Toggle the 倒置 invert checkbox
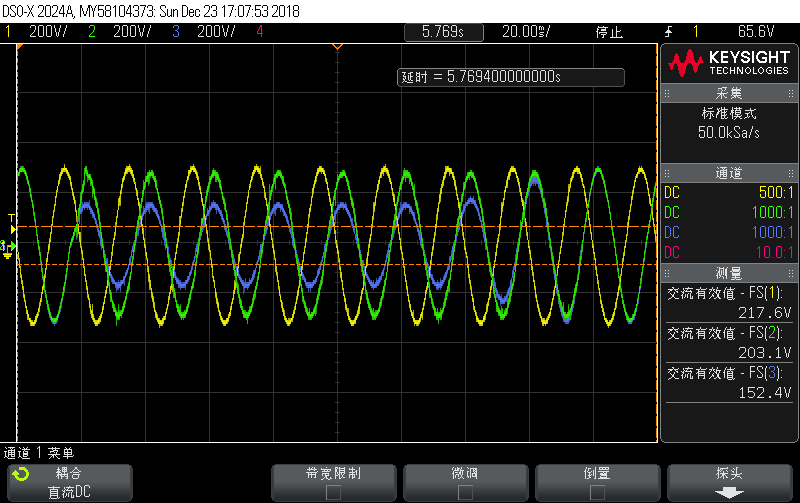 click(597, 492)
